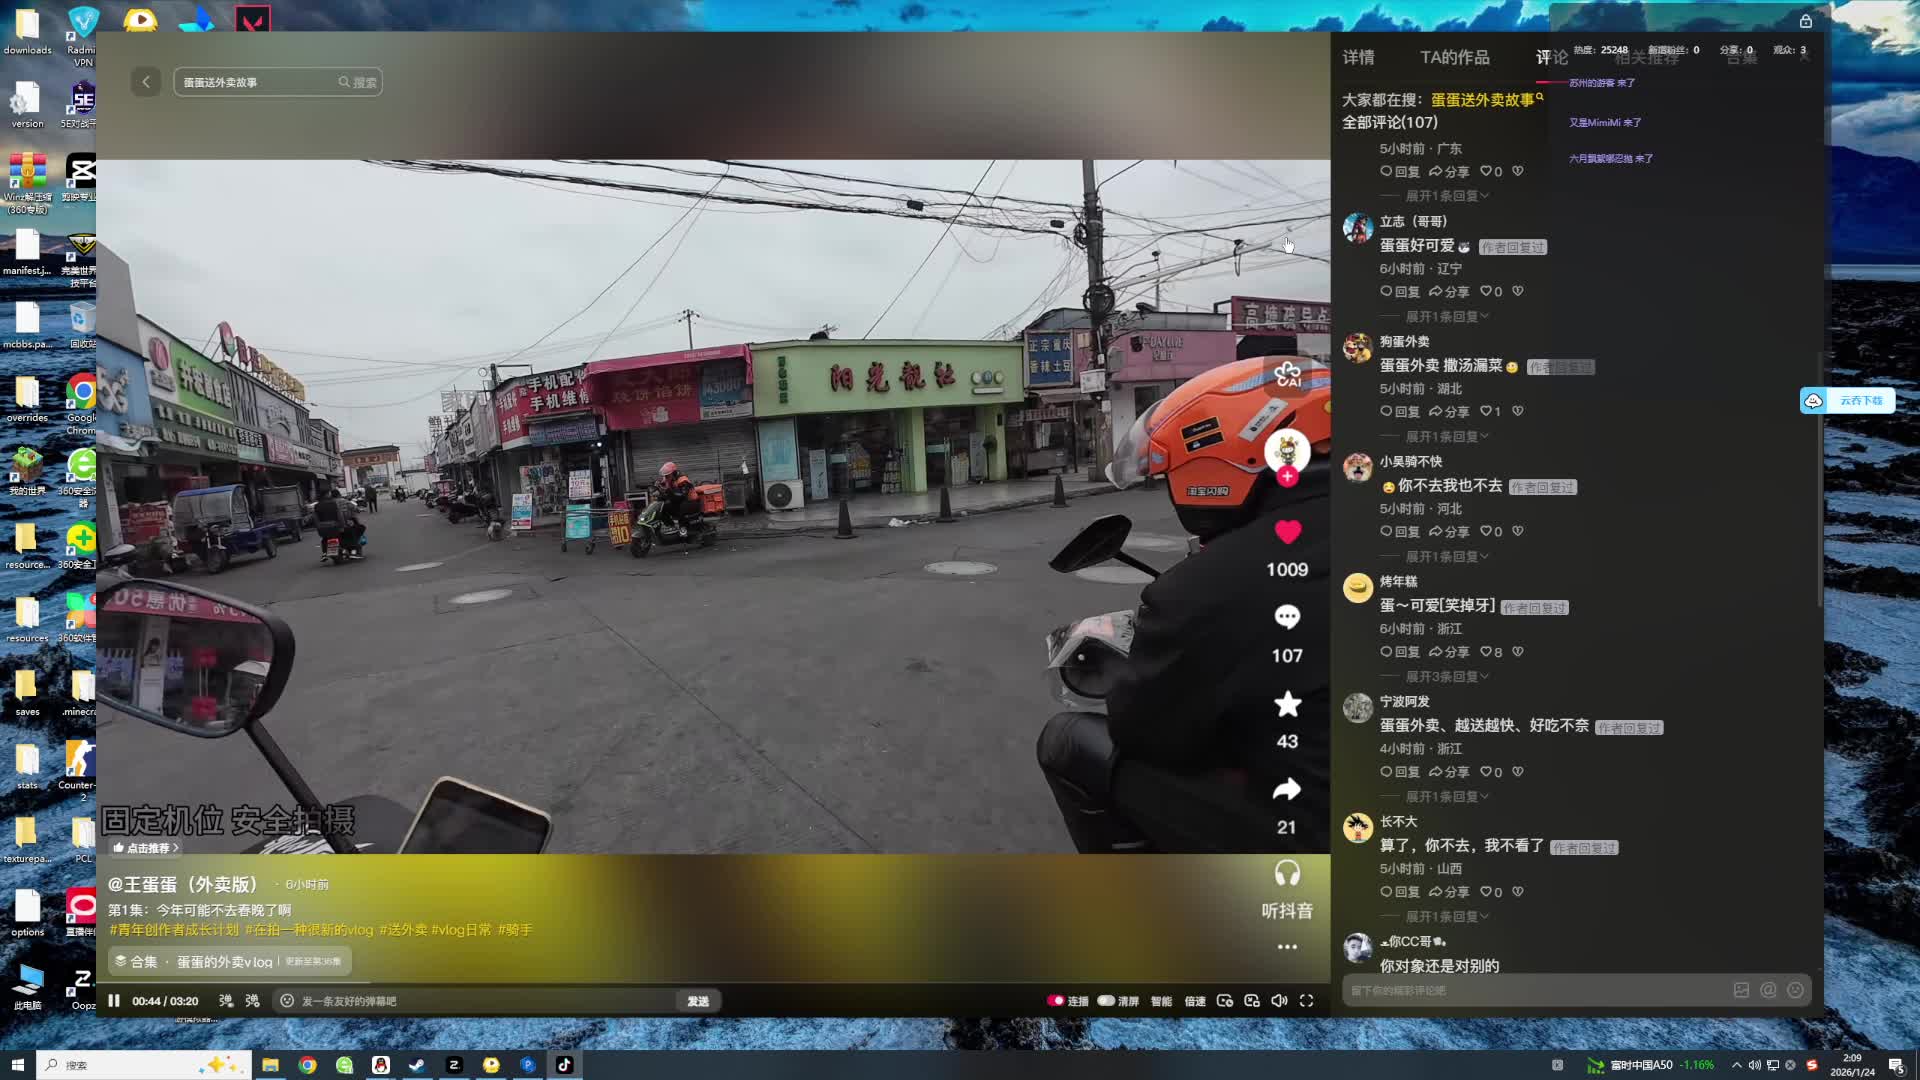Screen dimensions: 1920x1080
Task: Click the red heart like icon
Action: [1287, 532]
